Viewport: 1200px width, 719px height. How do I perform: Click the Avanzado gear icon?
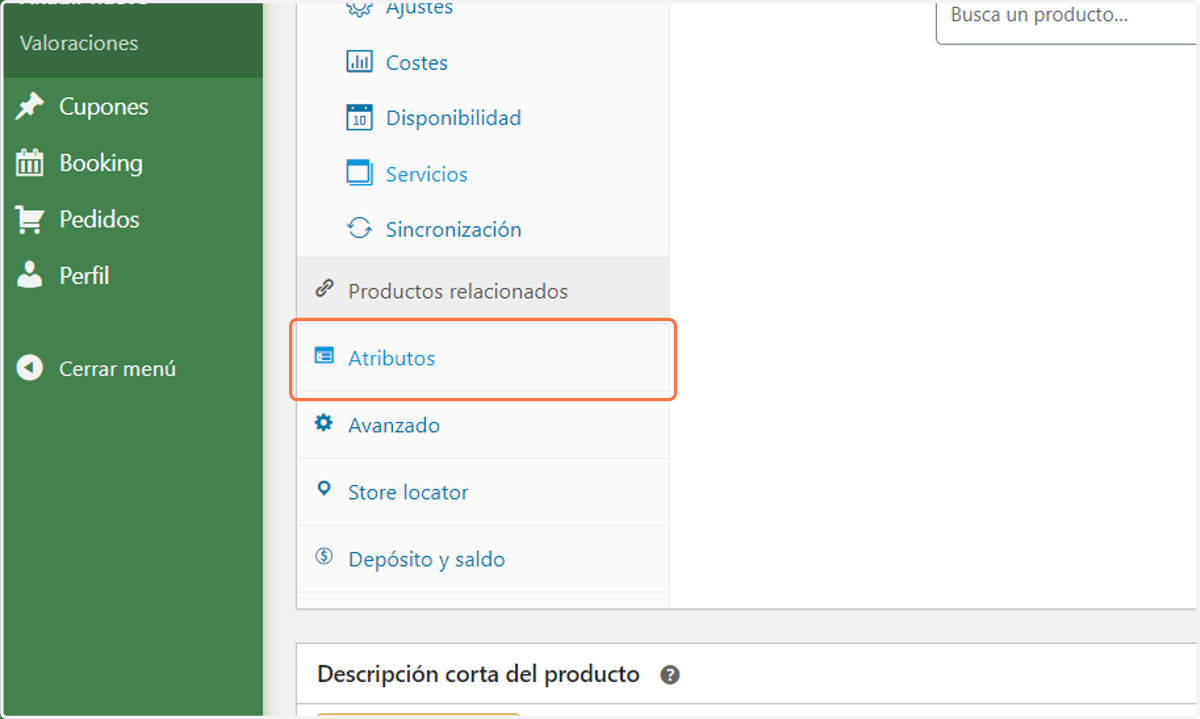[324, 423]
